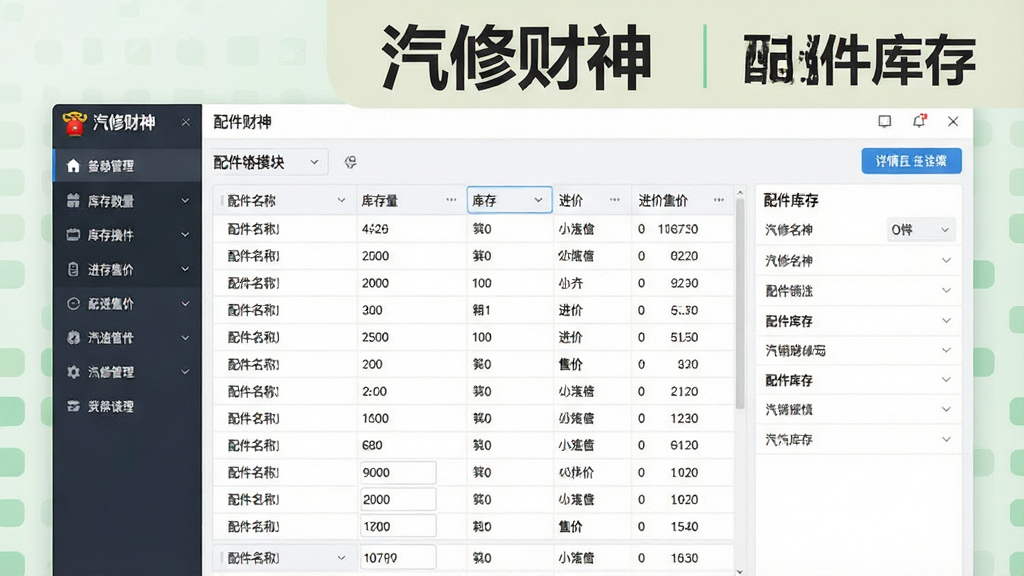Open the ellipsis menu on 进价售价 column
The width and height of the screenshot is (1024, 576).
point(719,200)
